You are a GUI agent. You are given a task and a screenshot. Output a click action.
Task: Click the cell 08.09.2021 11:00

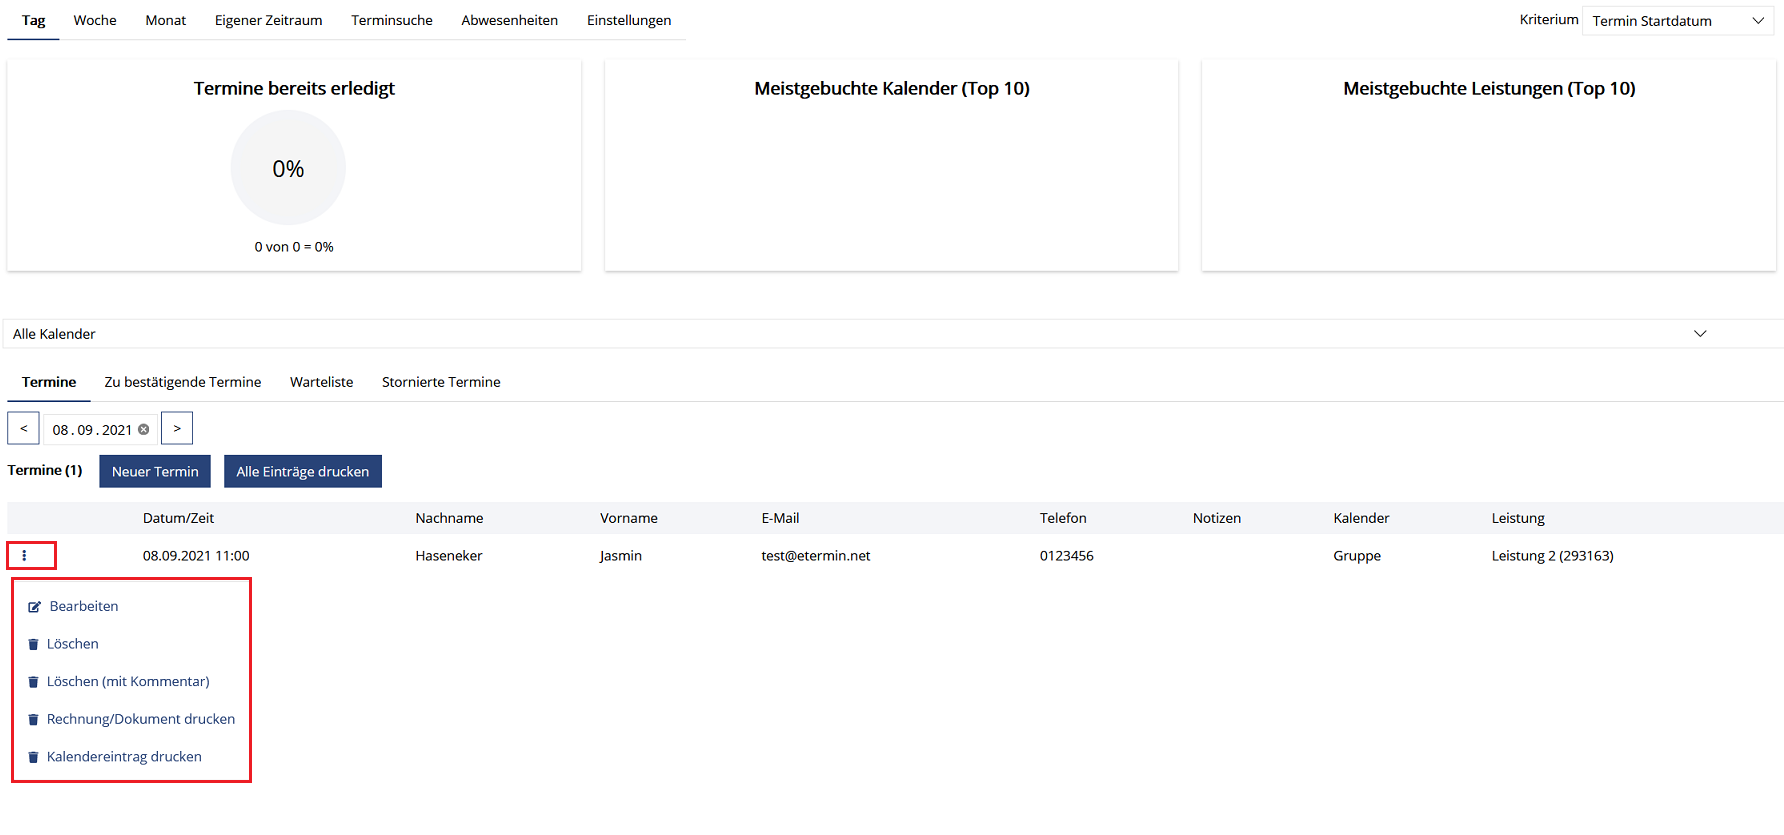coord(196,556)
